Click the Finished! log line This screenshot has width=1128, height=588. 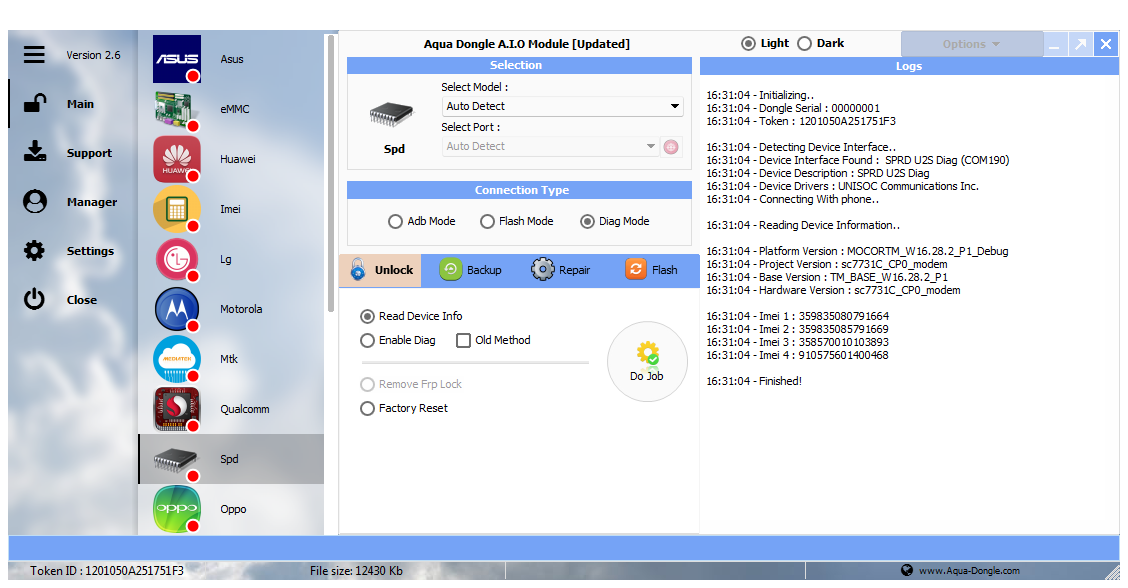click(x=754, y=381)
